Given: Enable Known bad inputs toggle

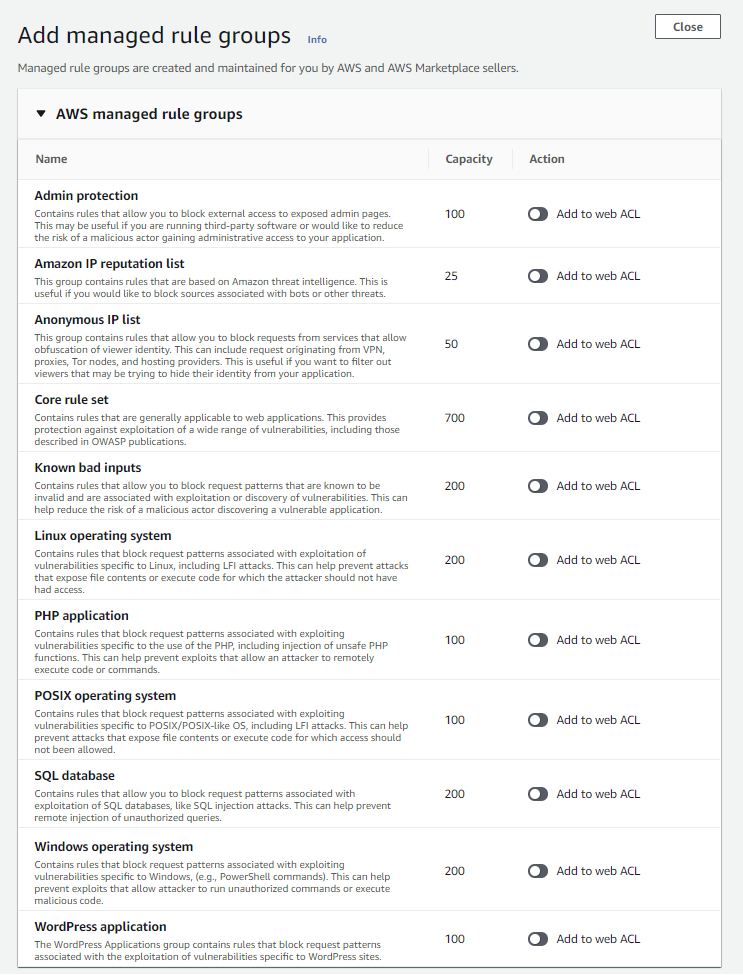Looking at the screenshot, I should tap(538, 486).
